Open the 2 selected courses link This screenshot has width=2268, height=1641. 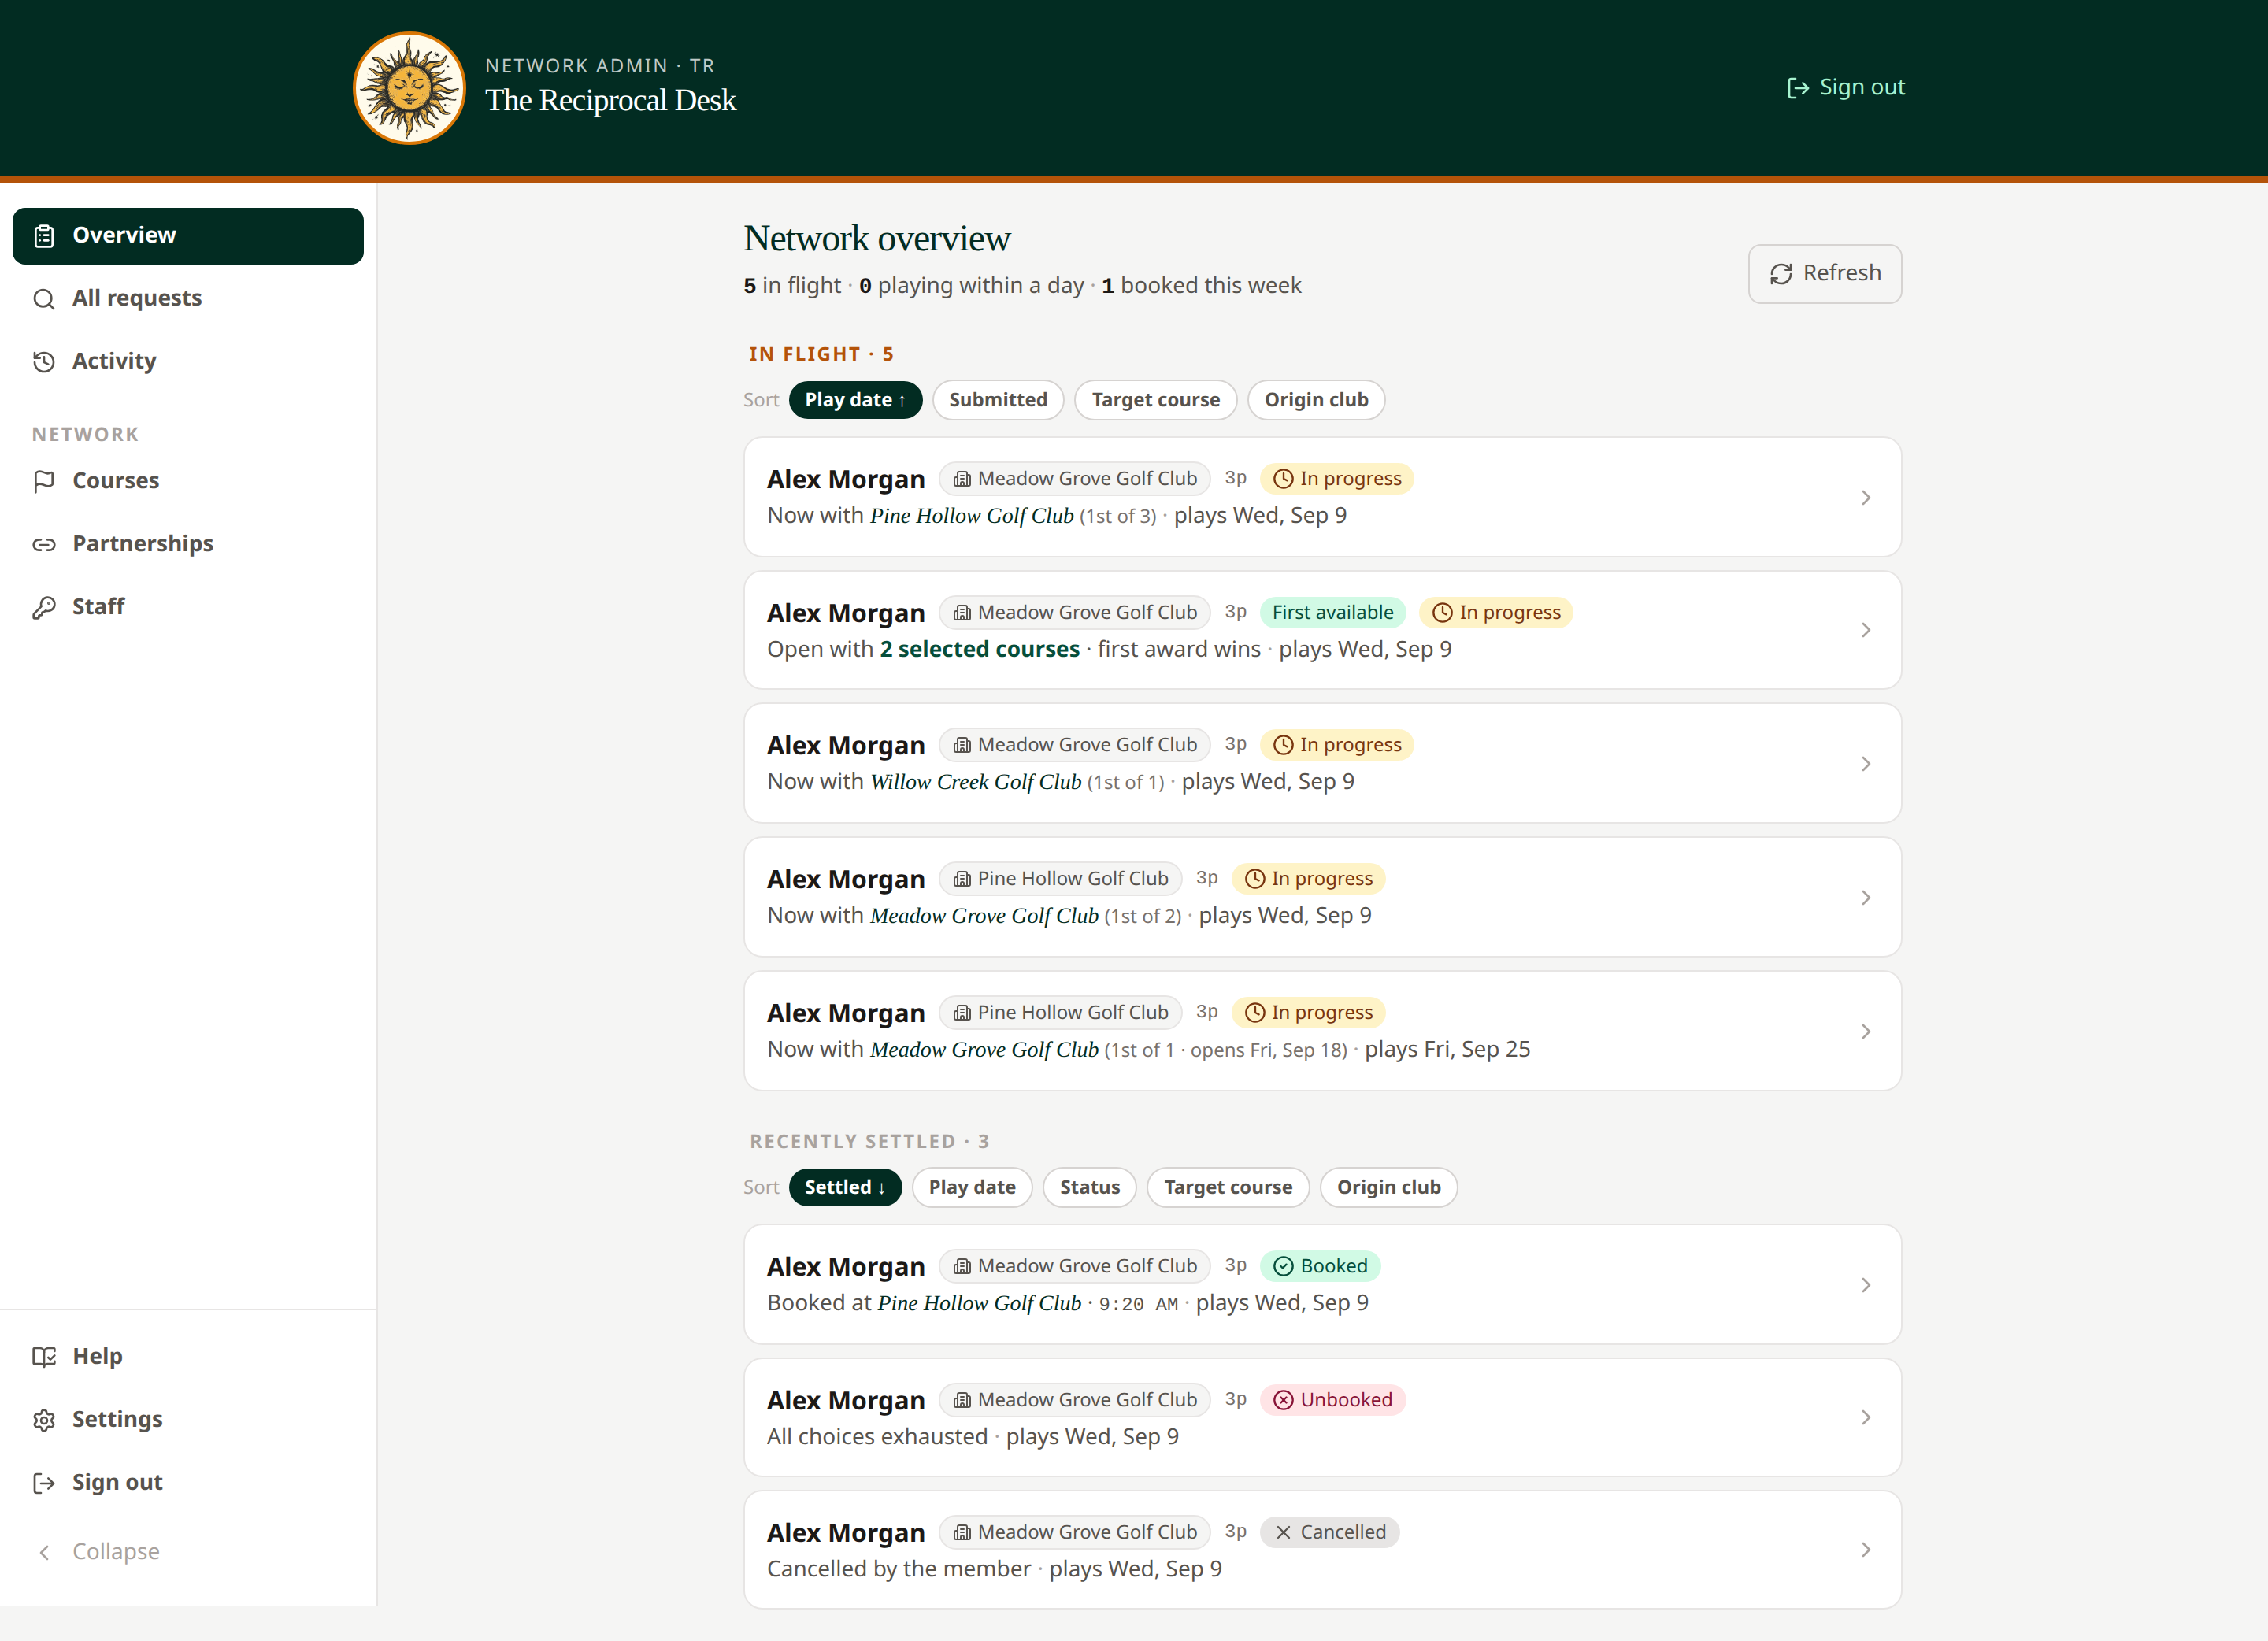point(980,649)
